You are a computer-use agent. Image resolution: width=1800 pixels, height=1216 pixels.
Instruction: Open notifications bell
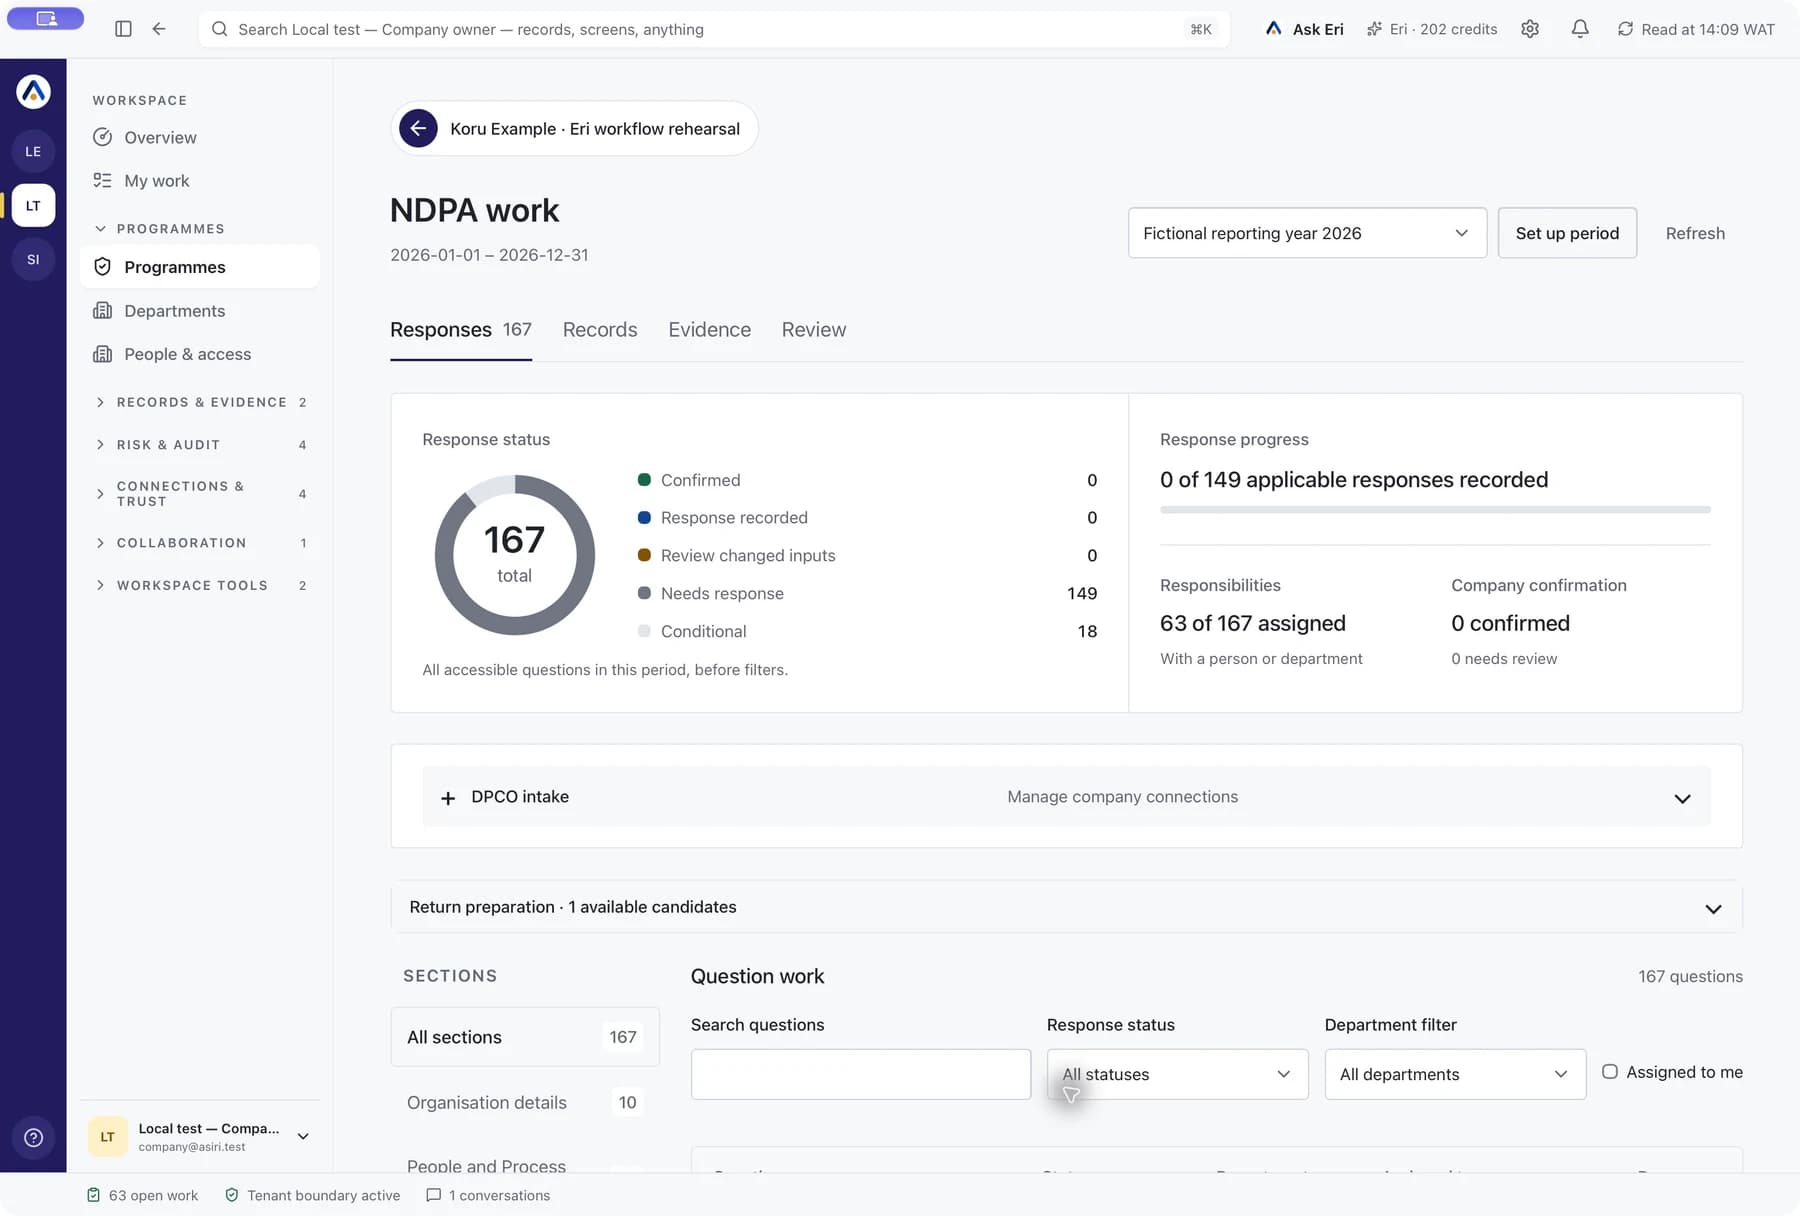[x=1580, y=29]
